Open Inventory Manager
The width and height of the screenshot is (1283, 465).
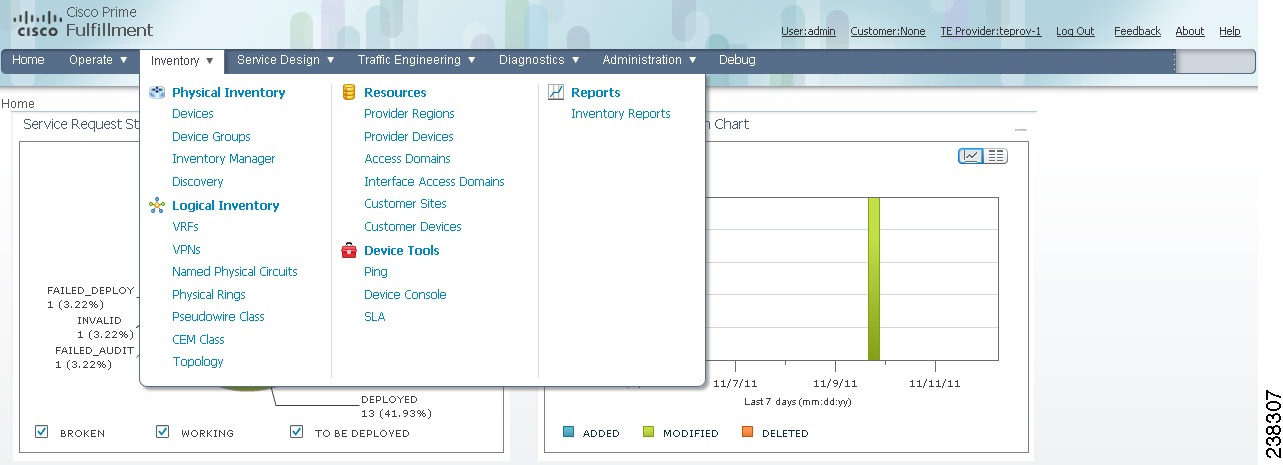(223, 159)
